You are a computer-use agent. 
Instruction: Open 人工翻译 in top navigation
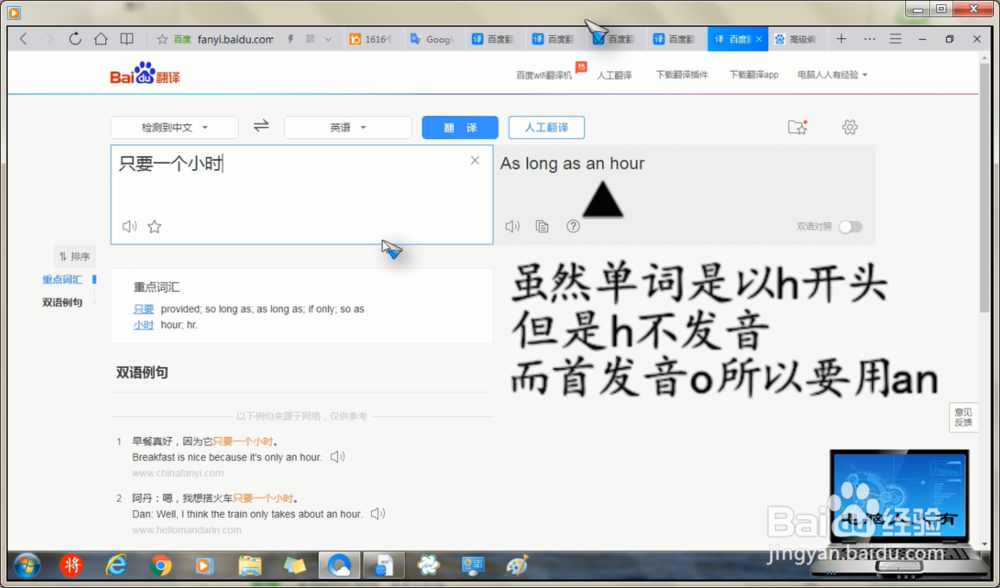pyautogui.click(x=614, y=75)
